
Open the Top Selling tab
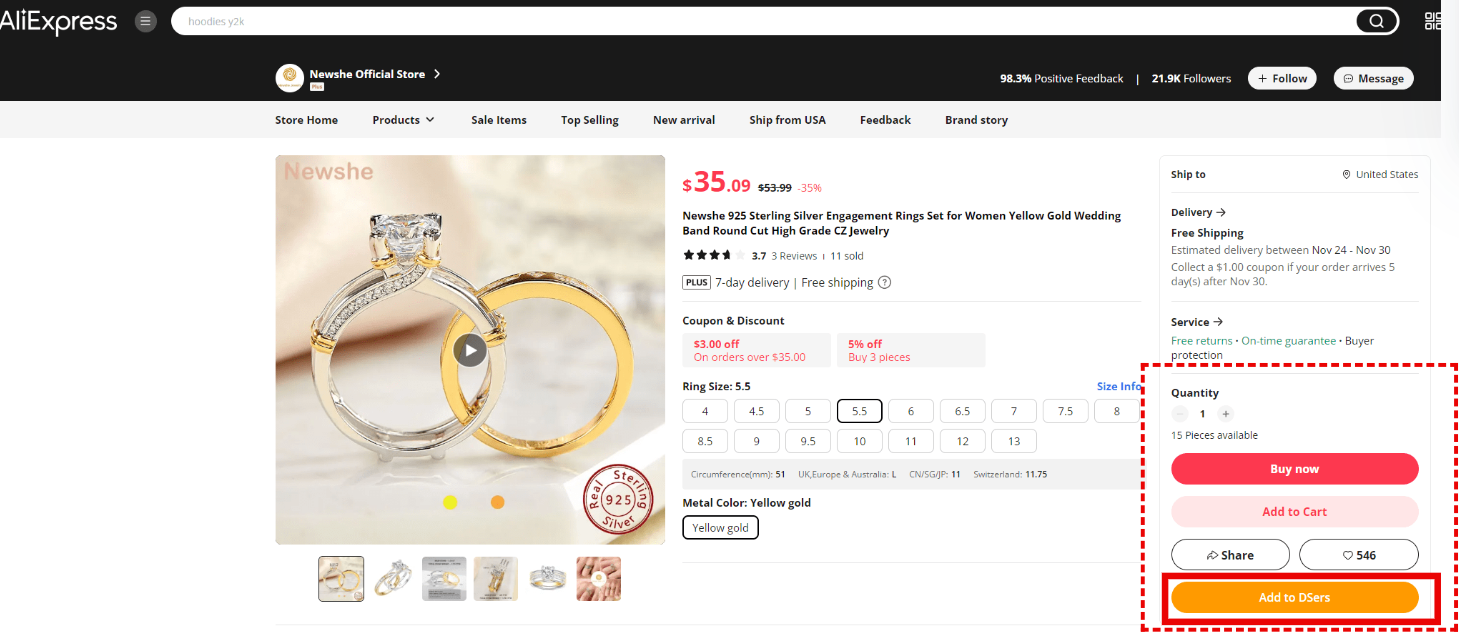(x=589, y=120)
